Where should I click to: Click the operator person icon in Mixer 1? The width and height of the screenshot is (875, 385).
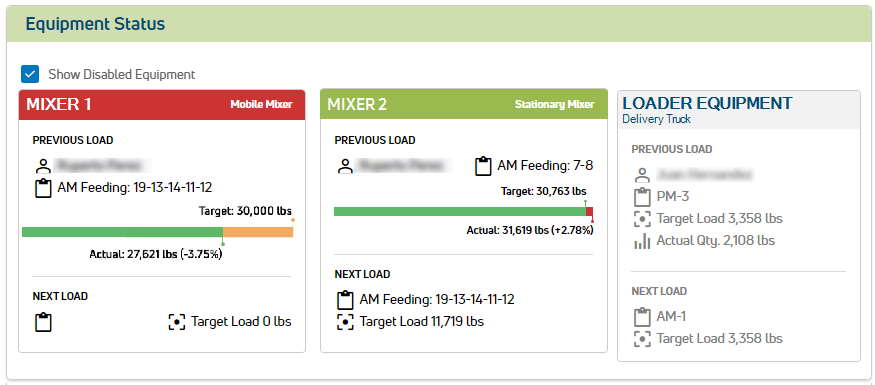(x=42, y=166)
